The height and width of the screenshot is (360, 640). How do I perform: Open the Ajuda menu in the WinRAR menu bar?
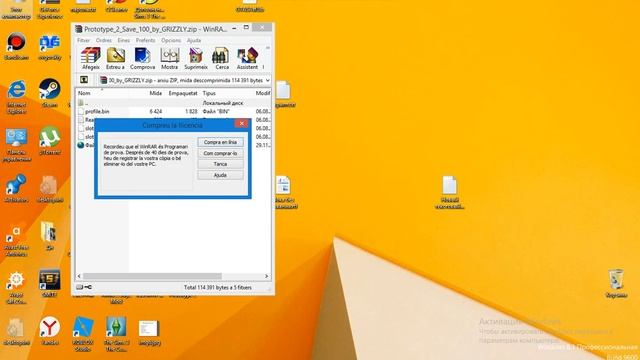194,40
